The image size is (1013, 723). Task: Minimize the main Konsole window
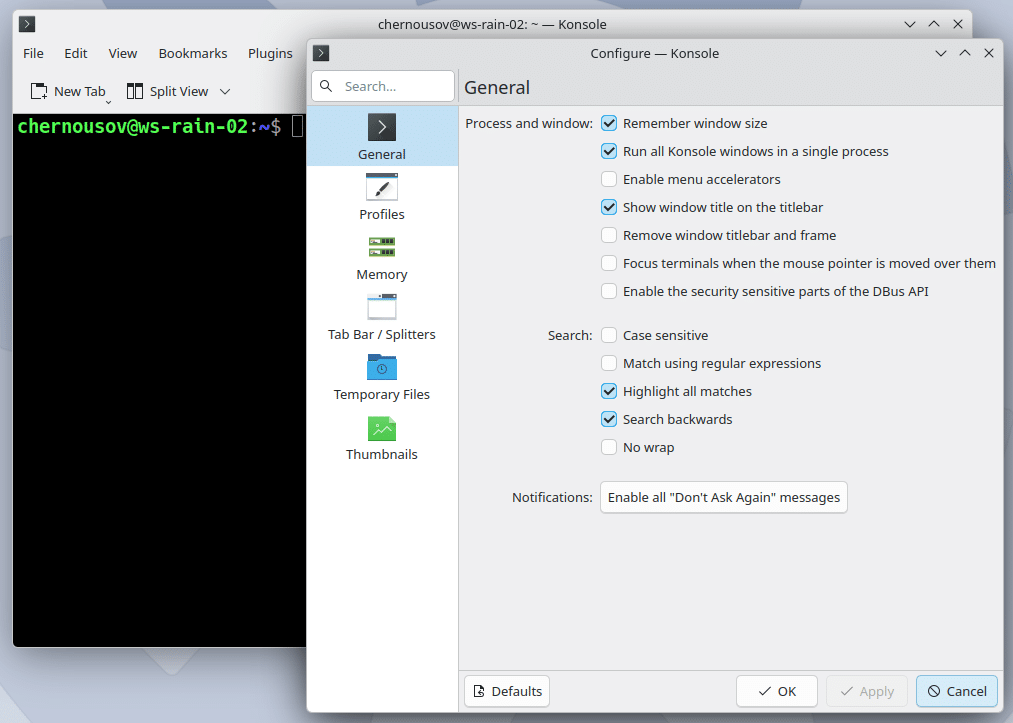tap(910, 25)
